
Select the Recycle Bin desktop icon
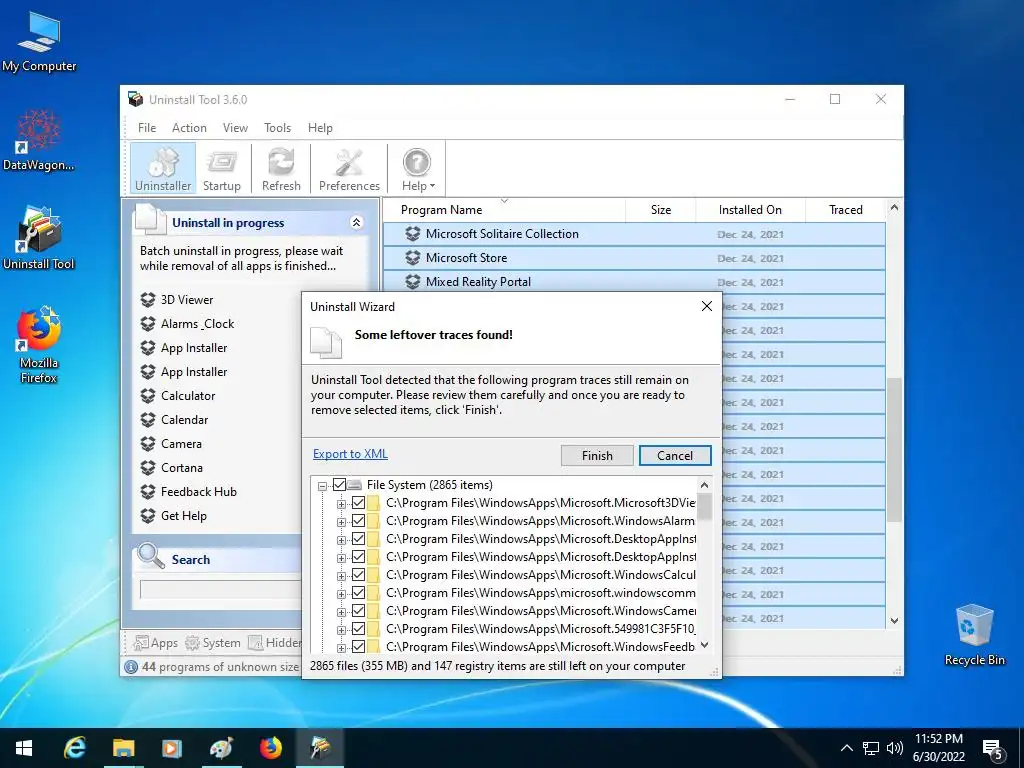(x=974, y=634)
